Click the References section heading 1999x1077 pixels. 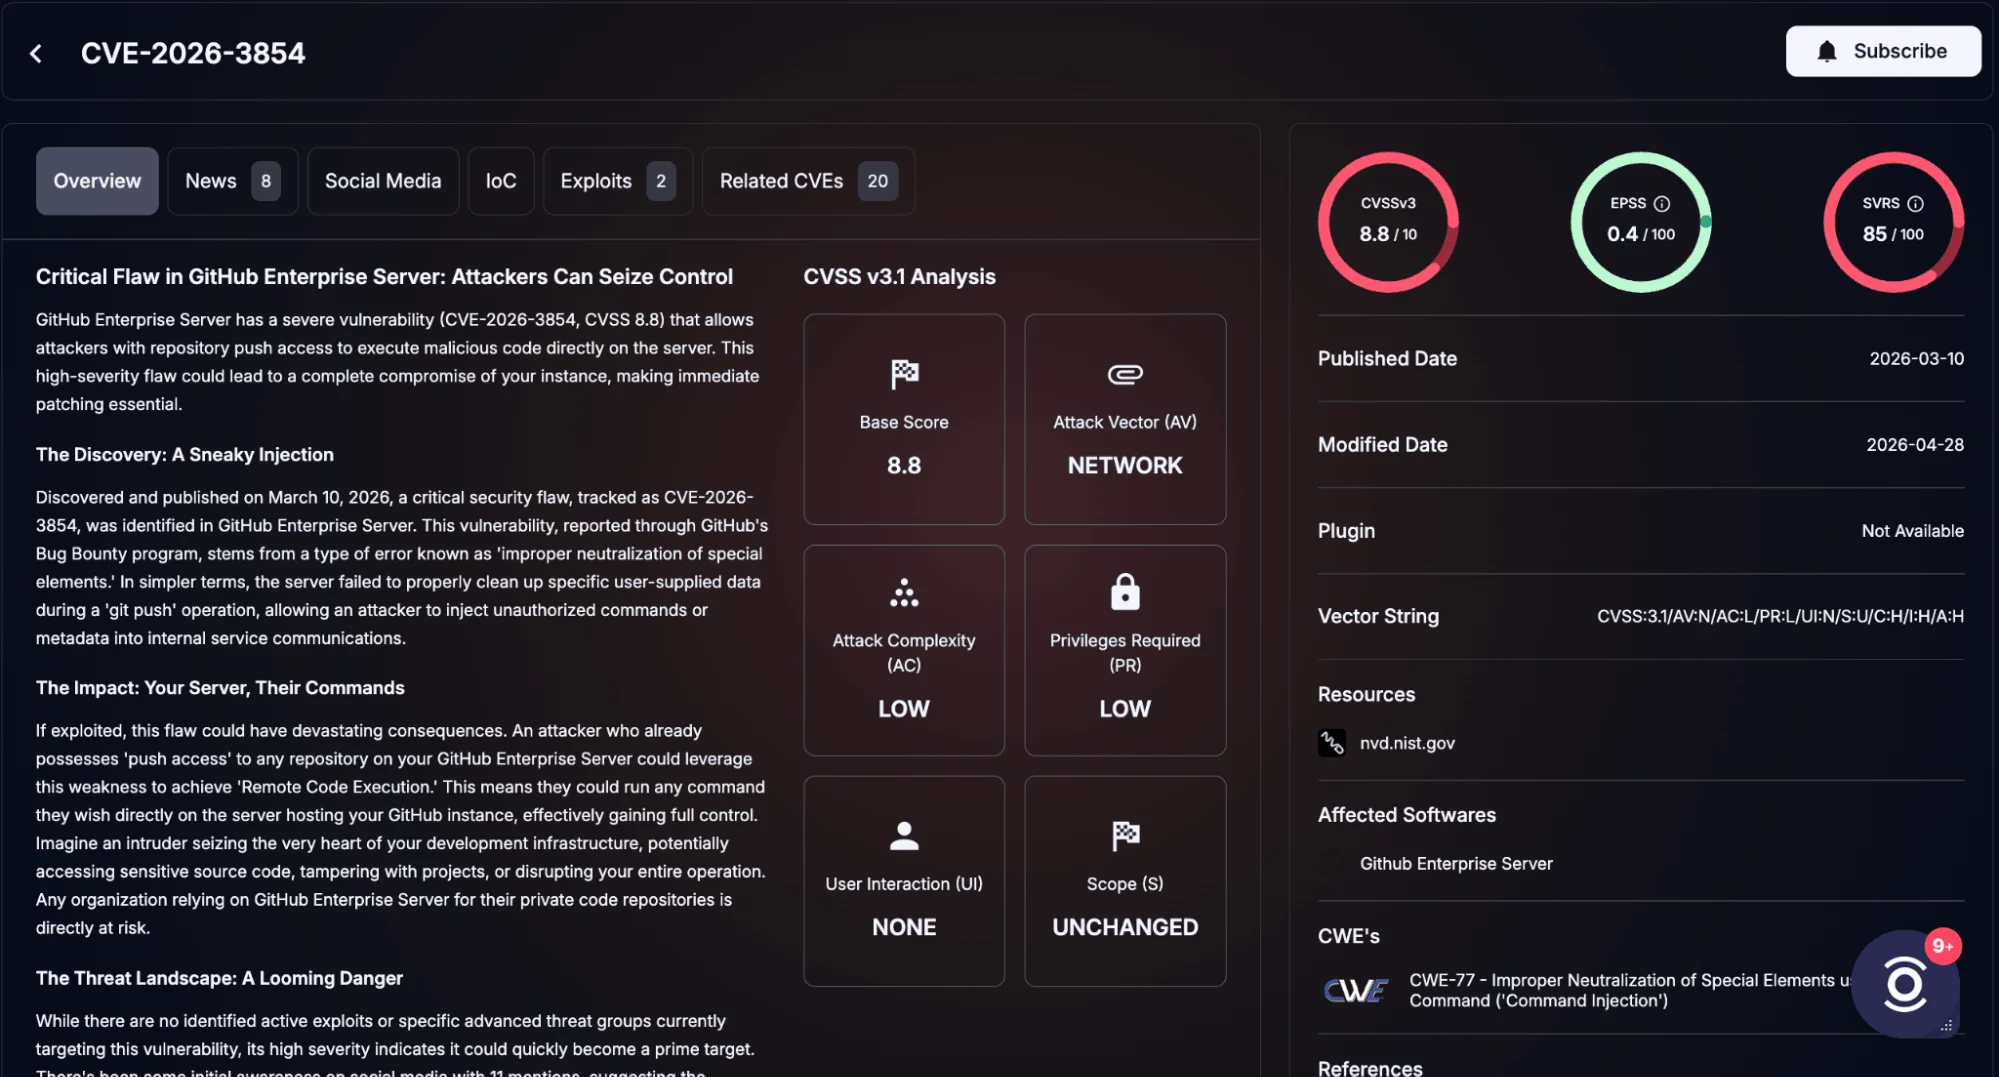pyautogui.click(x=1370, y=1067)
